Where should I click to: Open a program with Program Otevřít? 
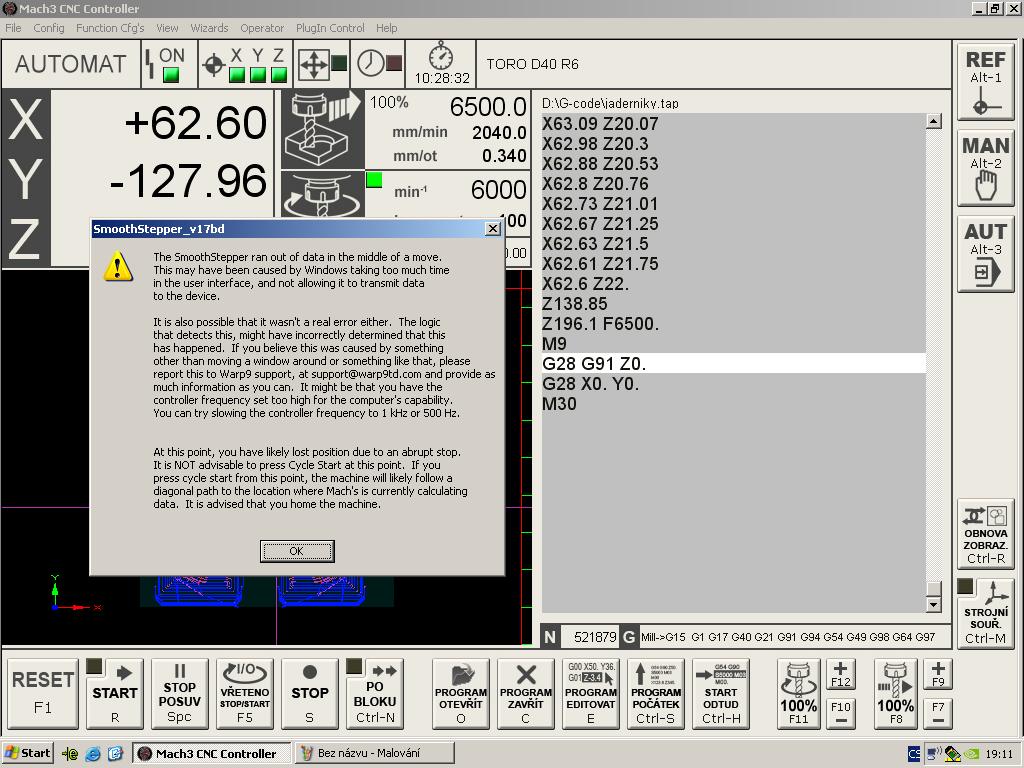coord(461,693)
